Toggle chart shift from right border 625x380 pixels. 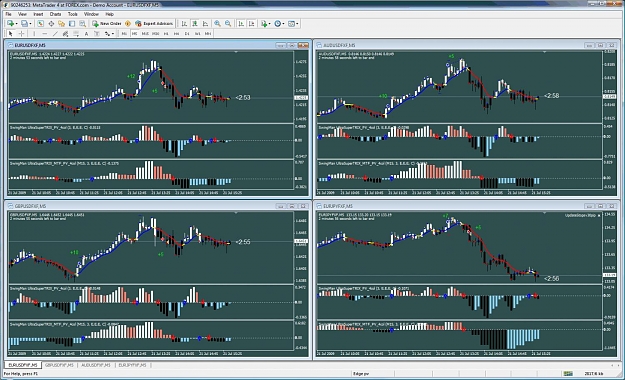(252, 24)
